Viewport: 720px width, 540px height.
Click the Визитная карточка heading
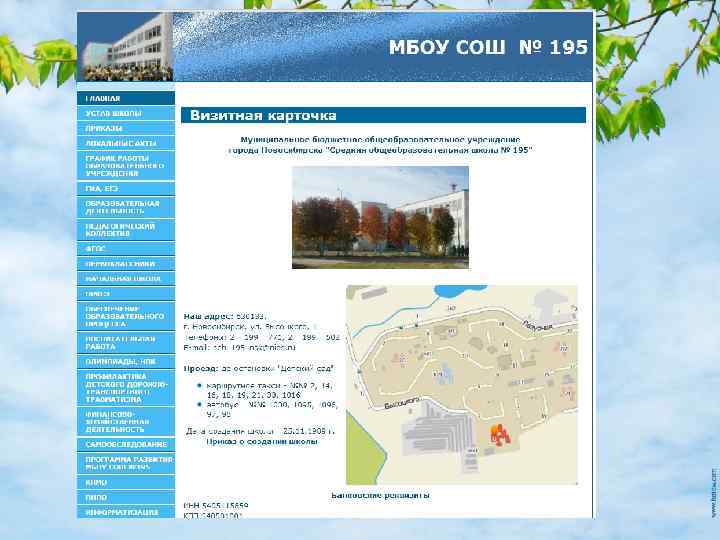pyautogui.click(x=263, y=115)
